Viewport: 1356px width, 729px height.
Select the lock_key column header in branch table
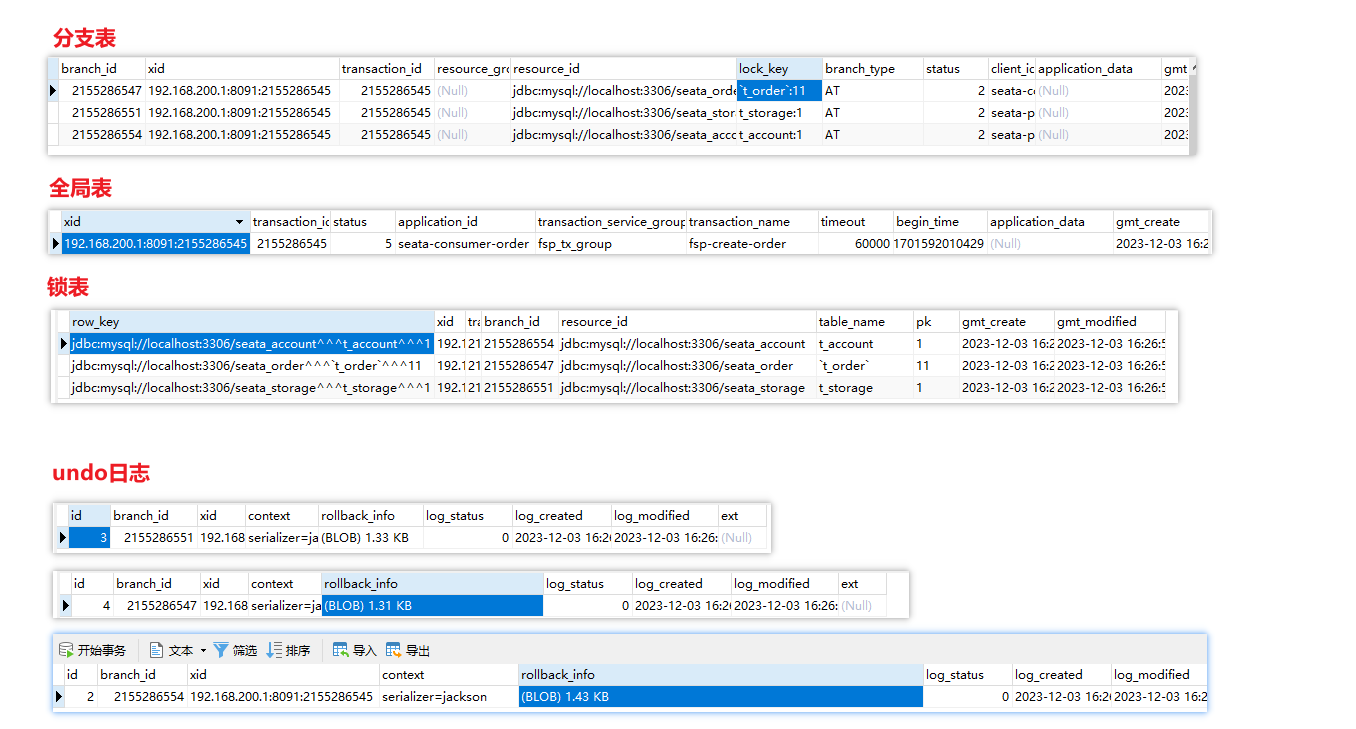(x=779, y=69)
